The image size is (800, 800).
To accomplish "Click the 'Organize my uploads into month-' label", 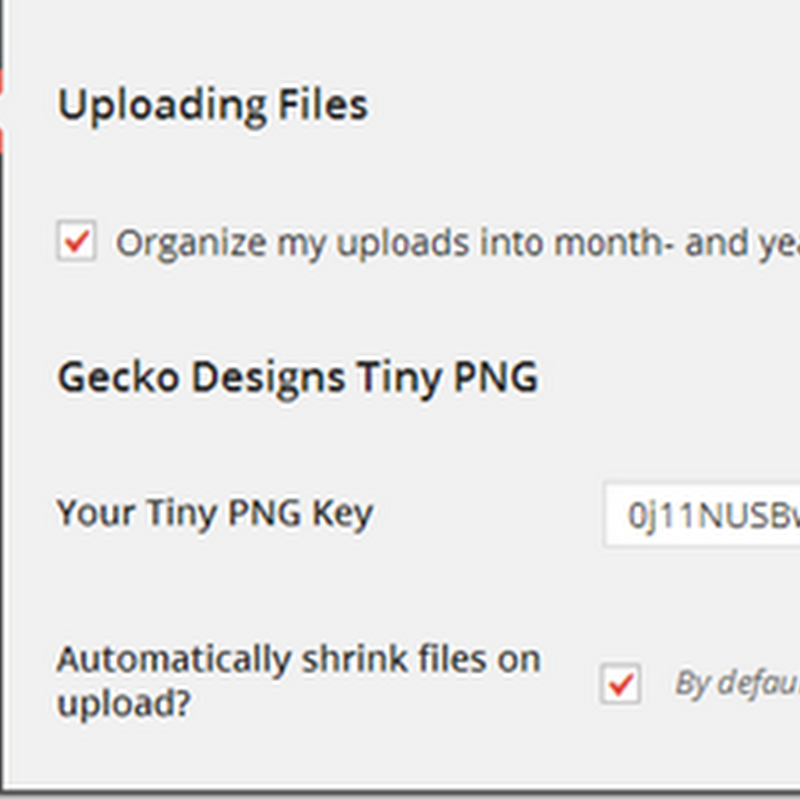I will (458, 243).
